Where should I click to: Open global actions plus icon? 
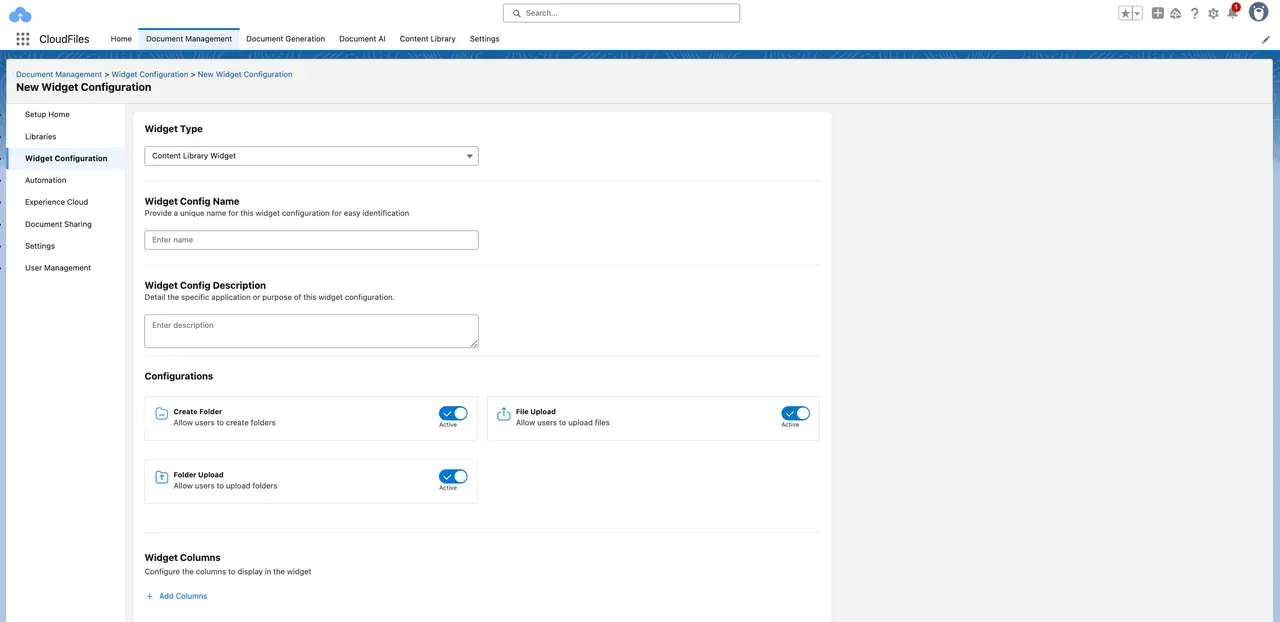1158,13
